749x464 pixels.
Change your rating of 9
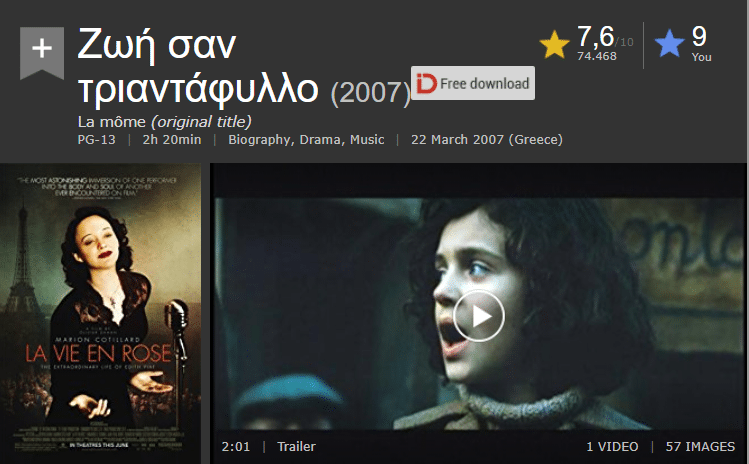(699, 36)
